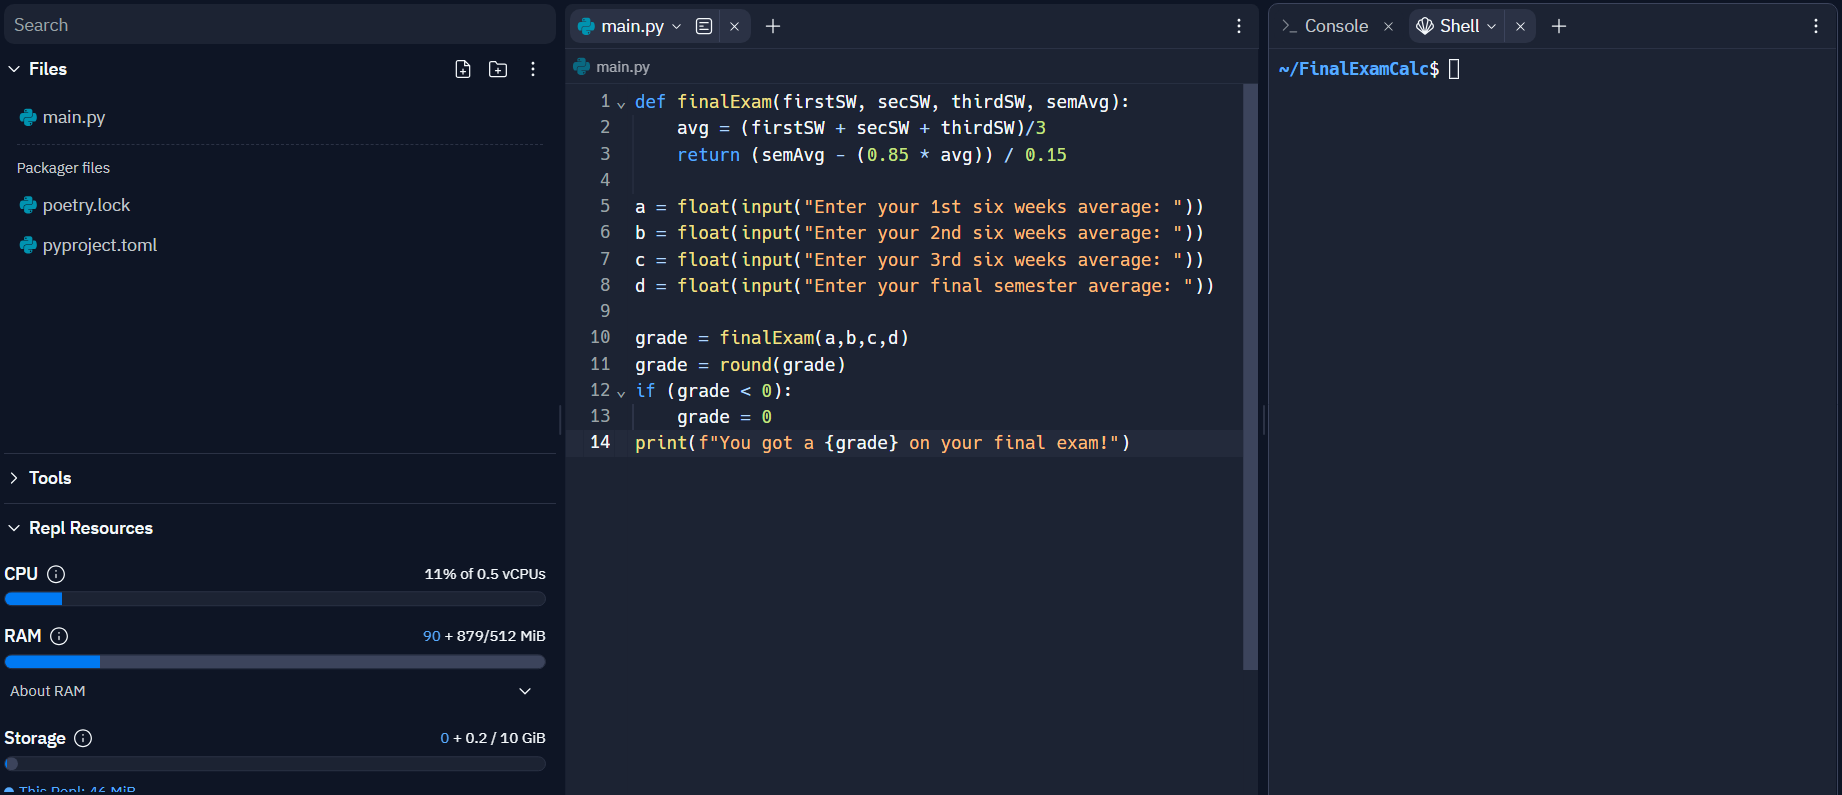The width and height of the screenshot is (1842, 795).
Task: Open the Shell tab dropdown arrow
Action: (1491, 26)
